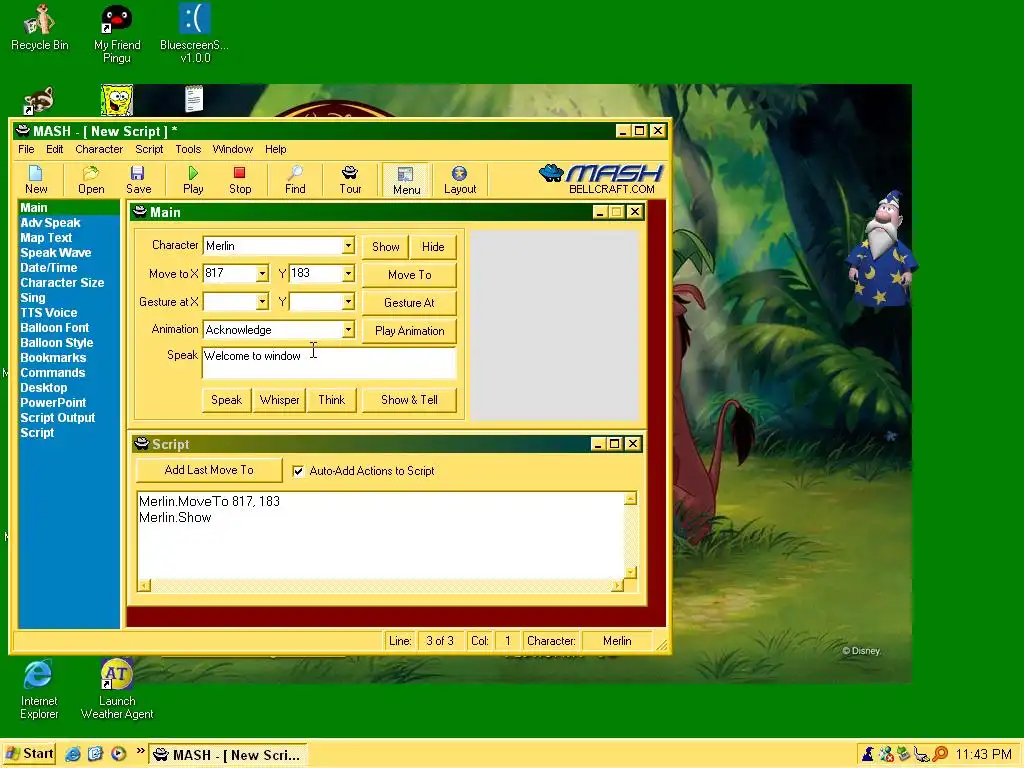Click the script text editor area
The image size is (1024, 768).
pyautogui.click(x=380, y=535)
